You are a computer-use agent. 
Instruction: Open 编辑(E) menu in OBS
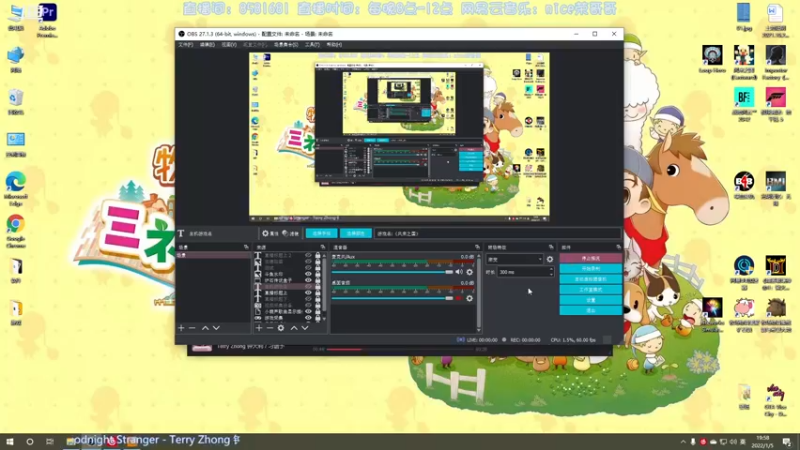207,45
